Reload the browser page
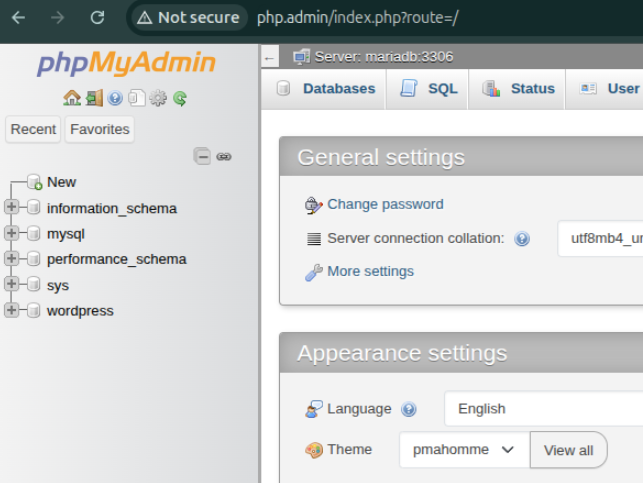This screenshot has height=483, width=643. 97,18
